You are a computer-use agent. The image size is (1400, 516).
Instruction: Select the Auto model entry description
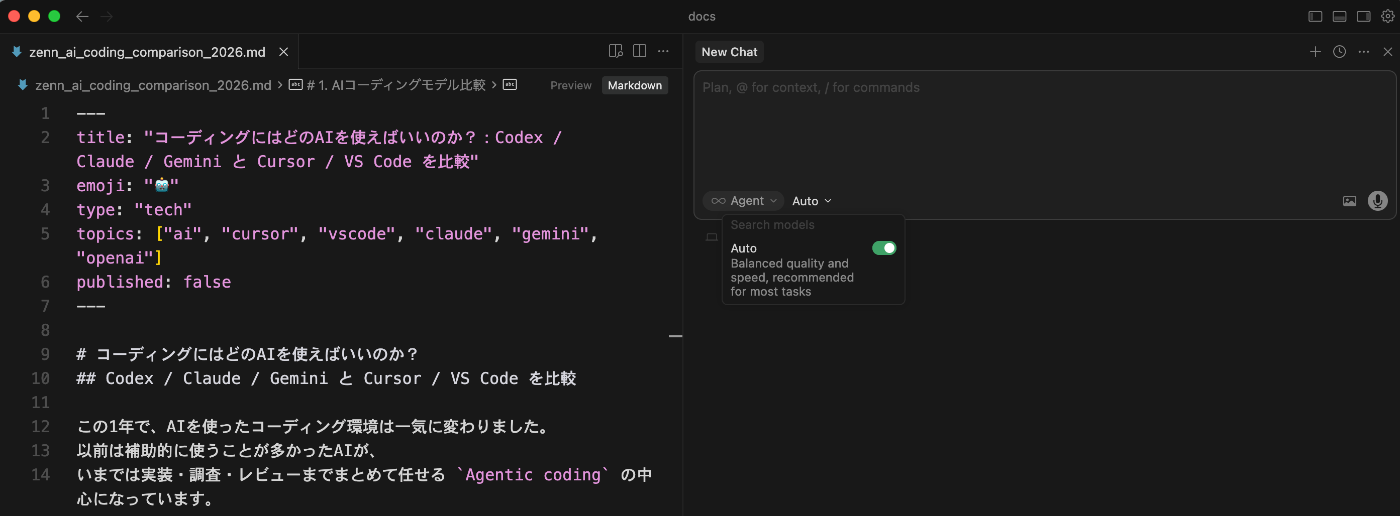point(792,278)
